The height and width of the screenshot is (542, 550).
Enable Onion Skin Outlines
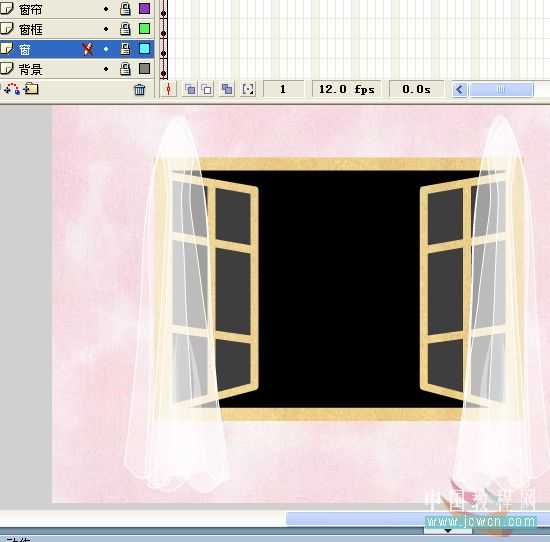[x=207, y=89]
